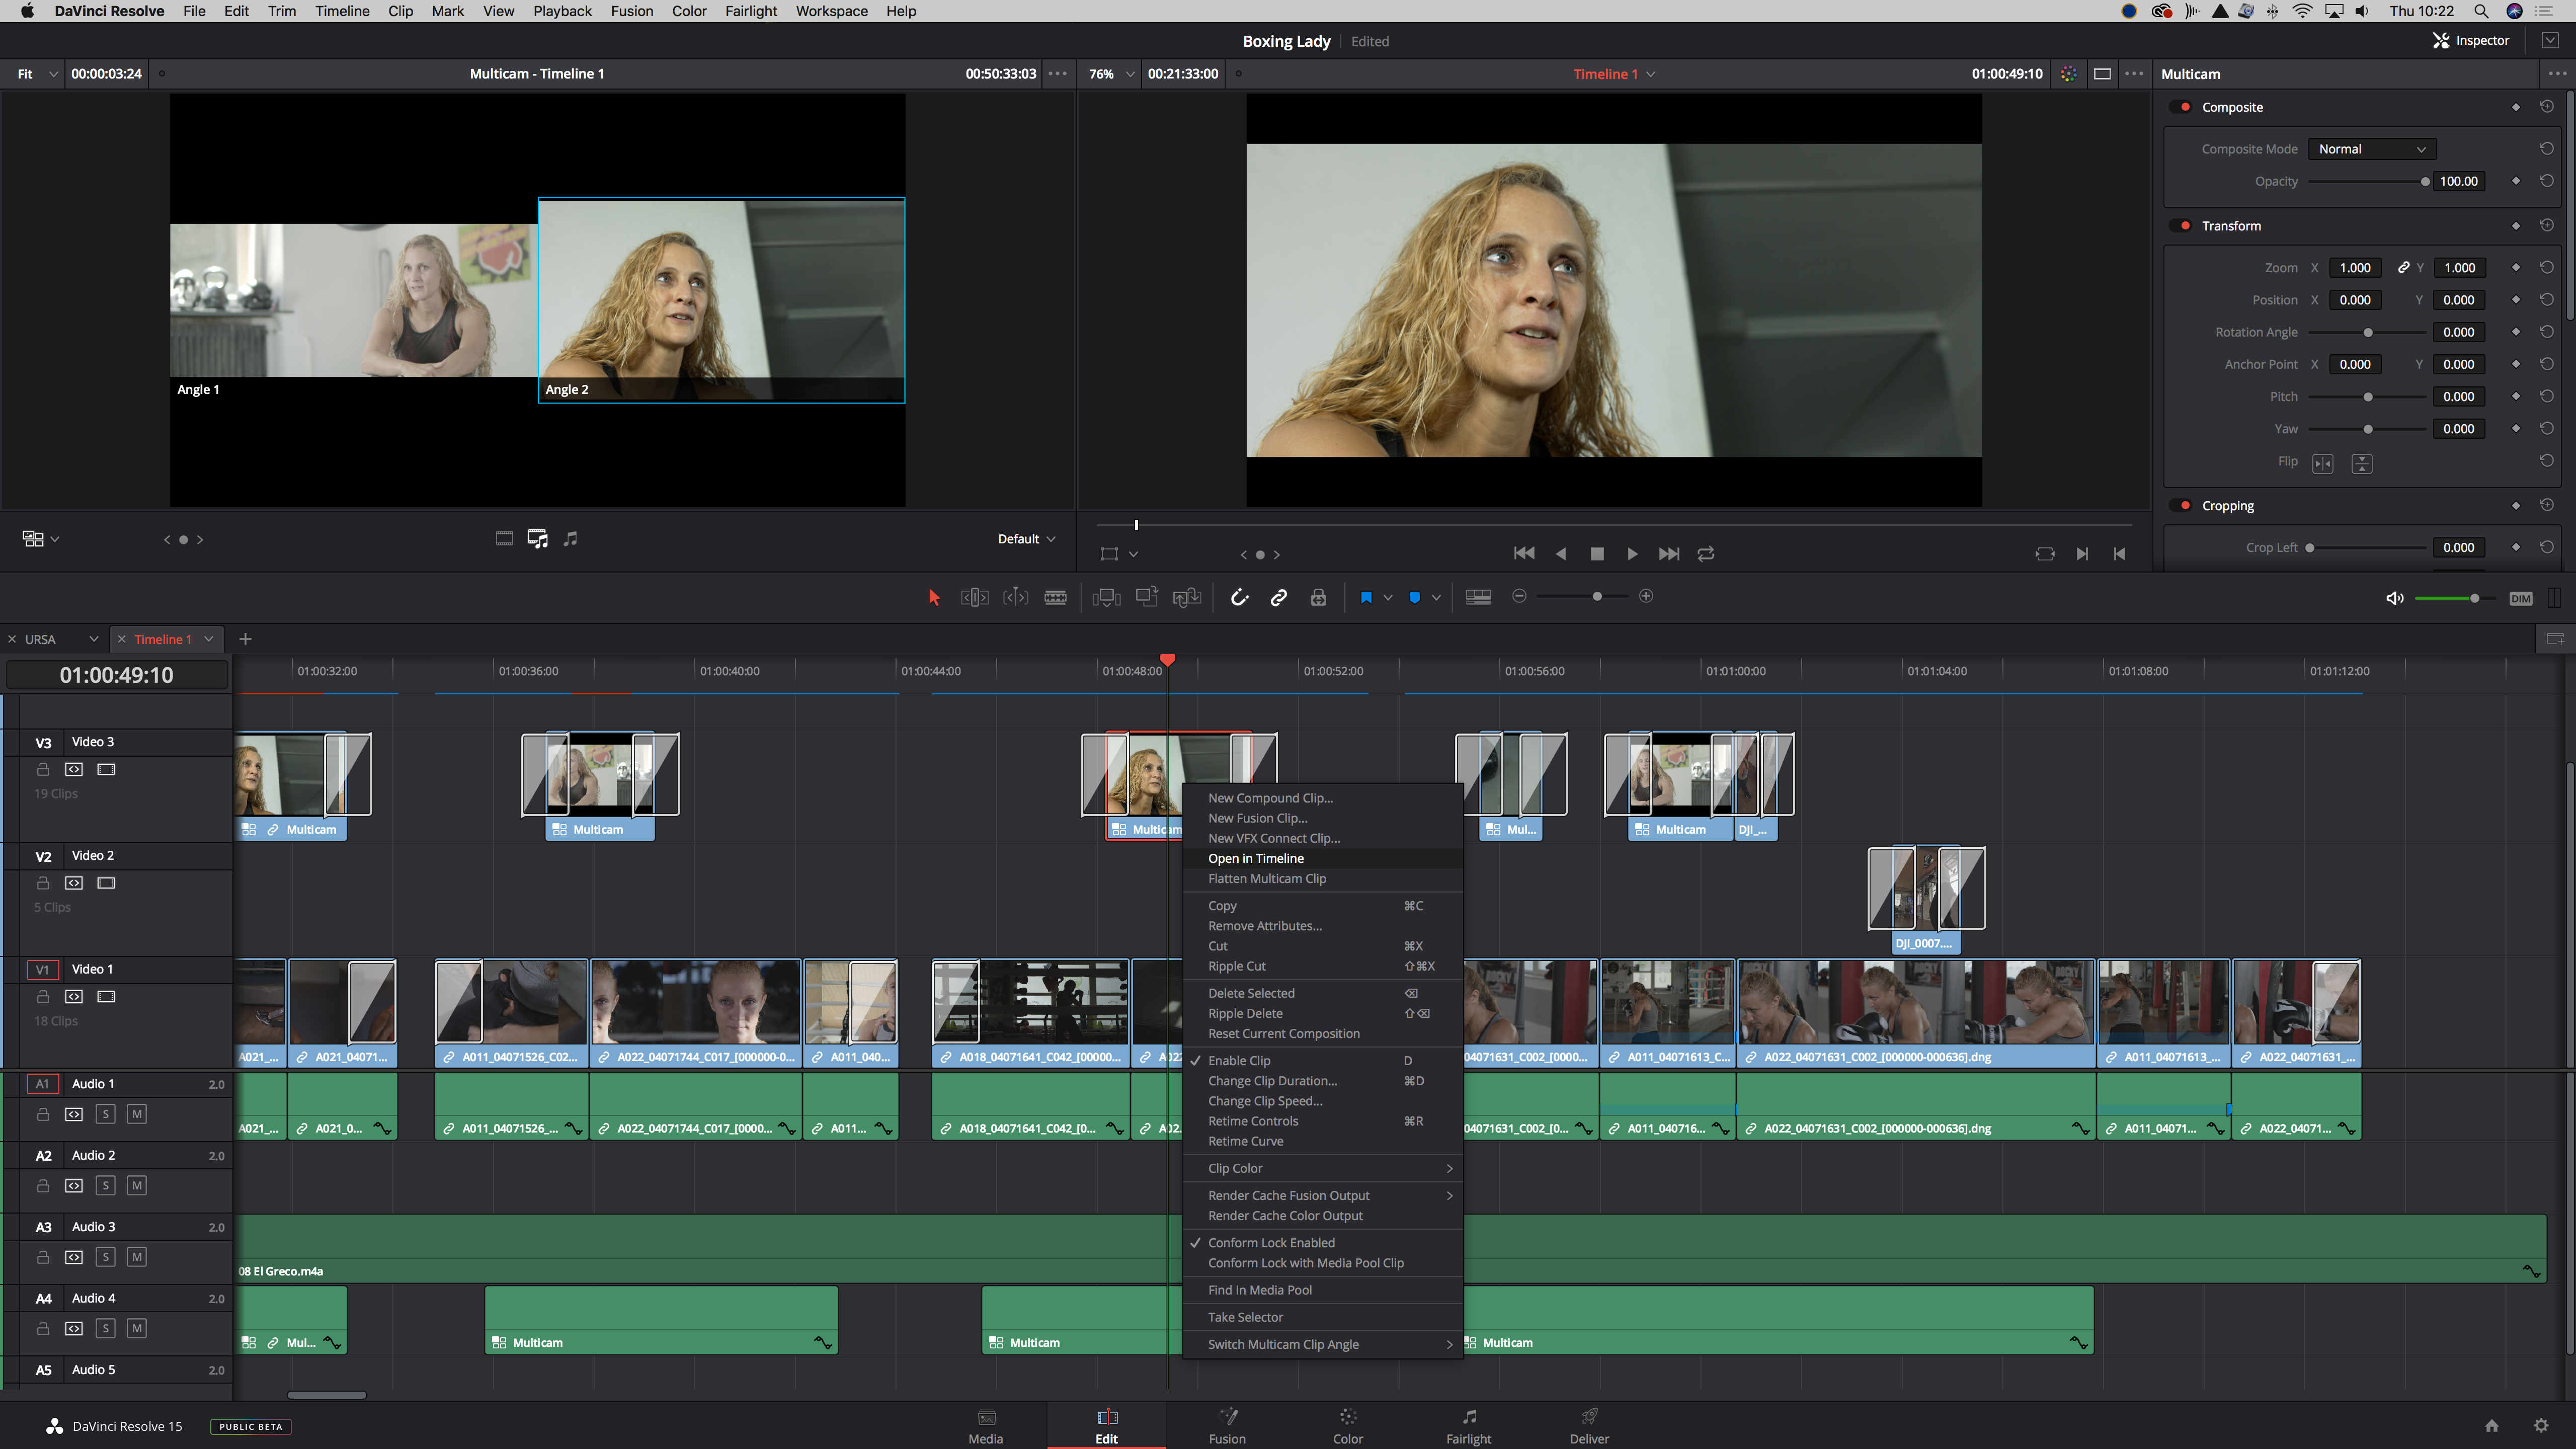Flip clip vertically in Inspector
This screenshot has width=2576, height=1449.
(2362, 463)
